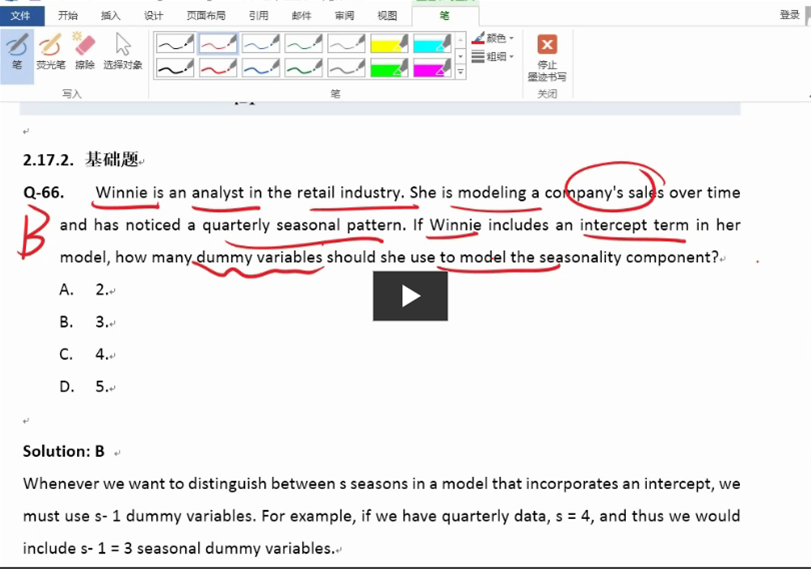Click the Sign in (登录) link
The width and height of the screenshot is (811, 569).
(x=789, y=15)
